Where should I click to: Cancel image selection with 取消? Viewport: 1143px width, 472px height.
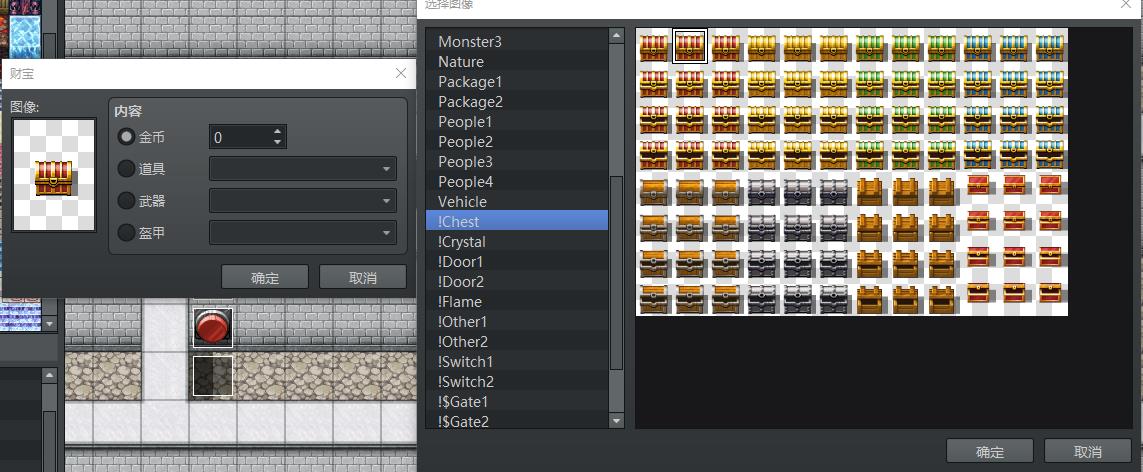tap(1088, 451)
